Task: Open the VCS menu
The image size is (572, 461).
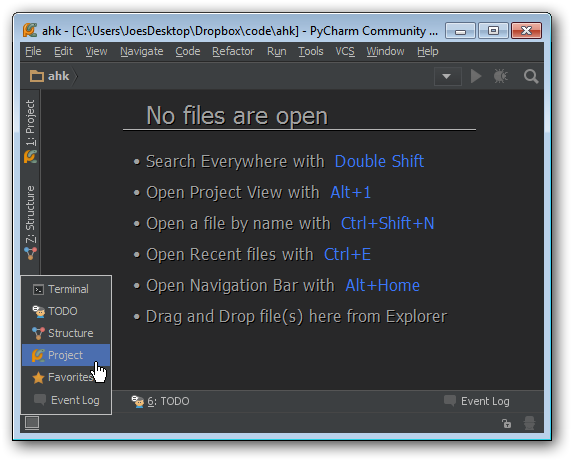Action: (345, 51)
